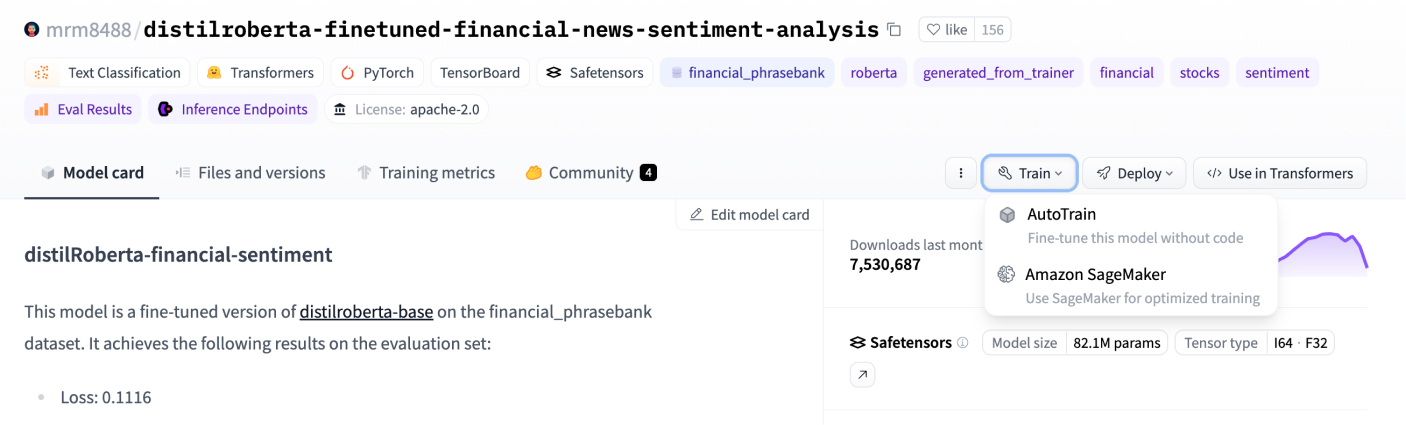
Task: Follow the distilroberta-base link
Action: [366, 312]
